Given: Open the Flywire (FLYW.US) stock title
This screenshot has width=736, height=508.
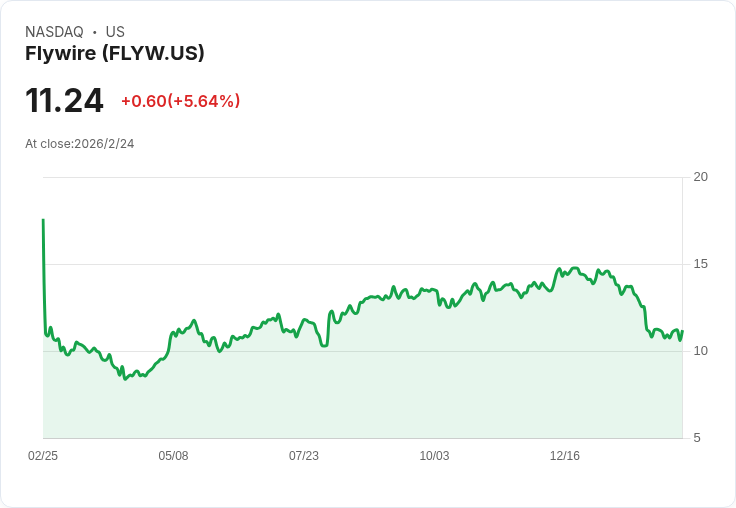Looking at the screenshot, I should tap(115, 53).
